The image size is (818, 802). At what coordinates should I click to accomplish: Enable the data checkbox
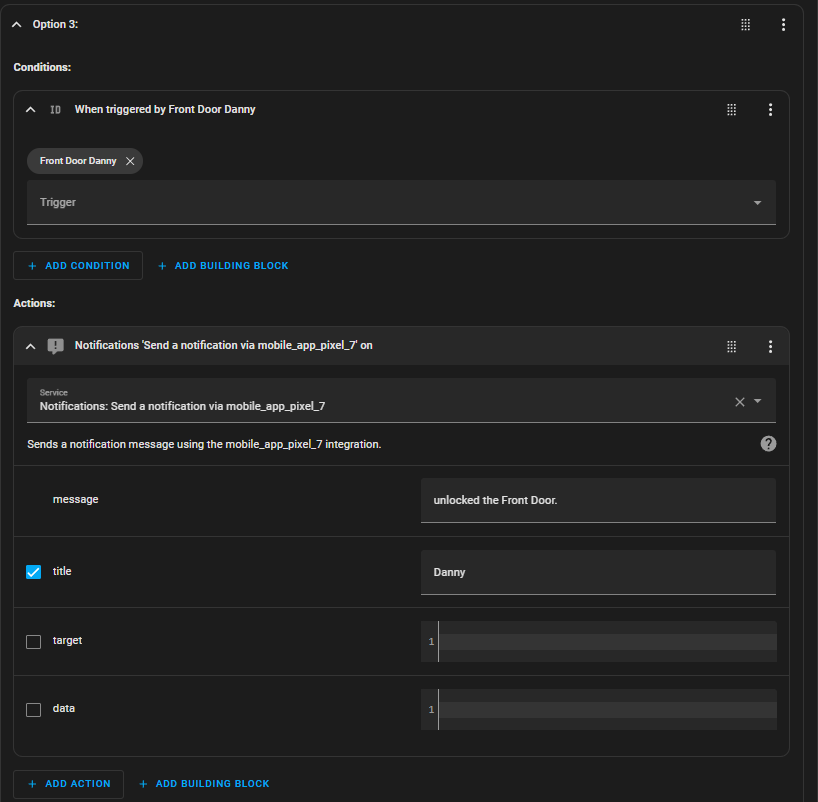(33, 710)
